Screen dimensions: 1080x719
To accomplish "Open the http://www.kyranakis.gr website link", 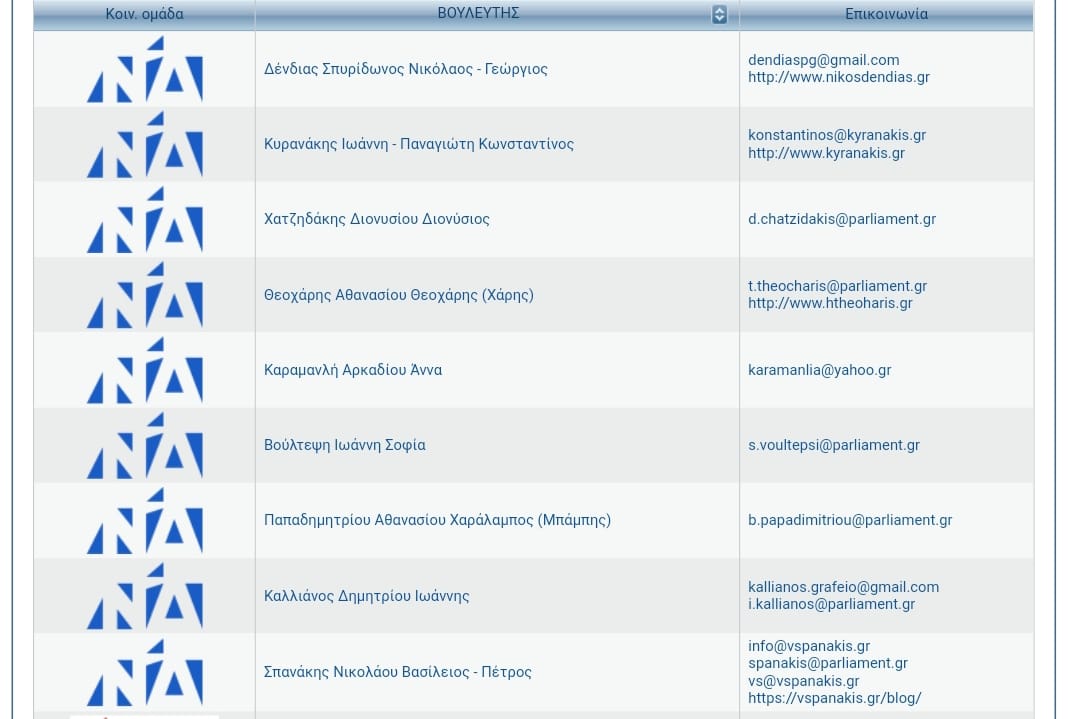I will point(827,153).
